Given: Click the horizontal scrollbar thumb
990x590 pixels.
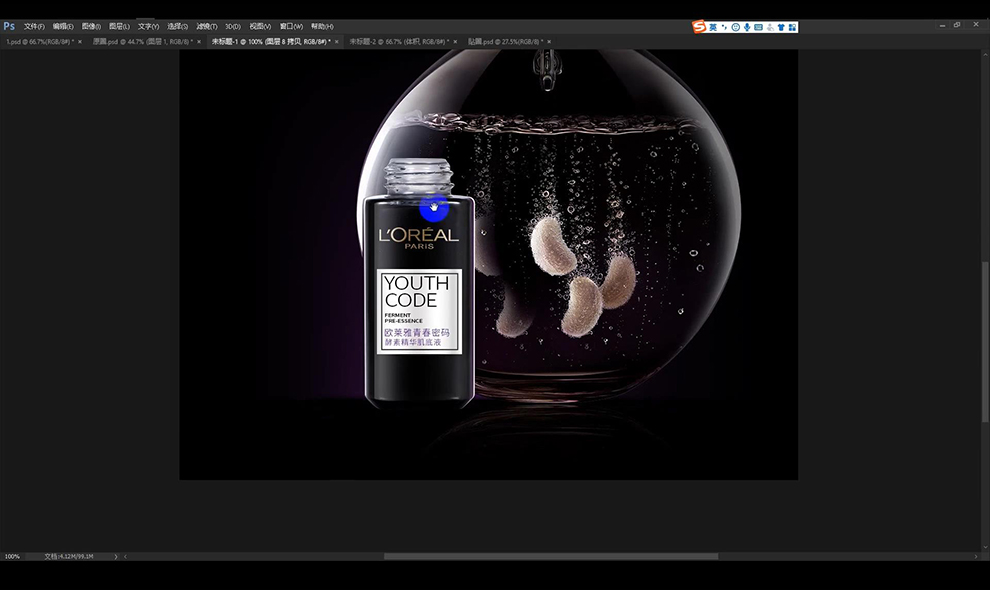Looking at the screenshot, I should coord(551,557).
